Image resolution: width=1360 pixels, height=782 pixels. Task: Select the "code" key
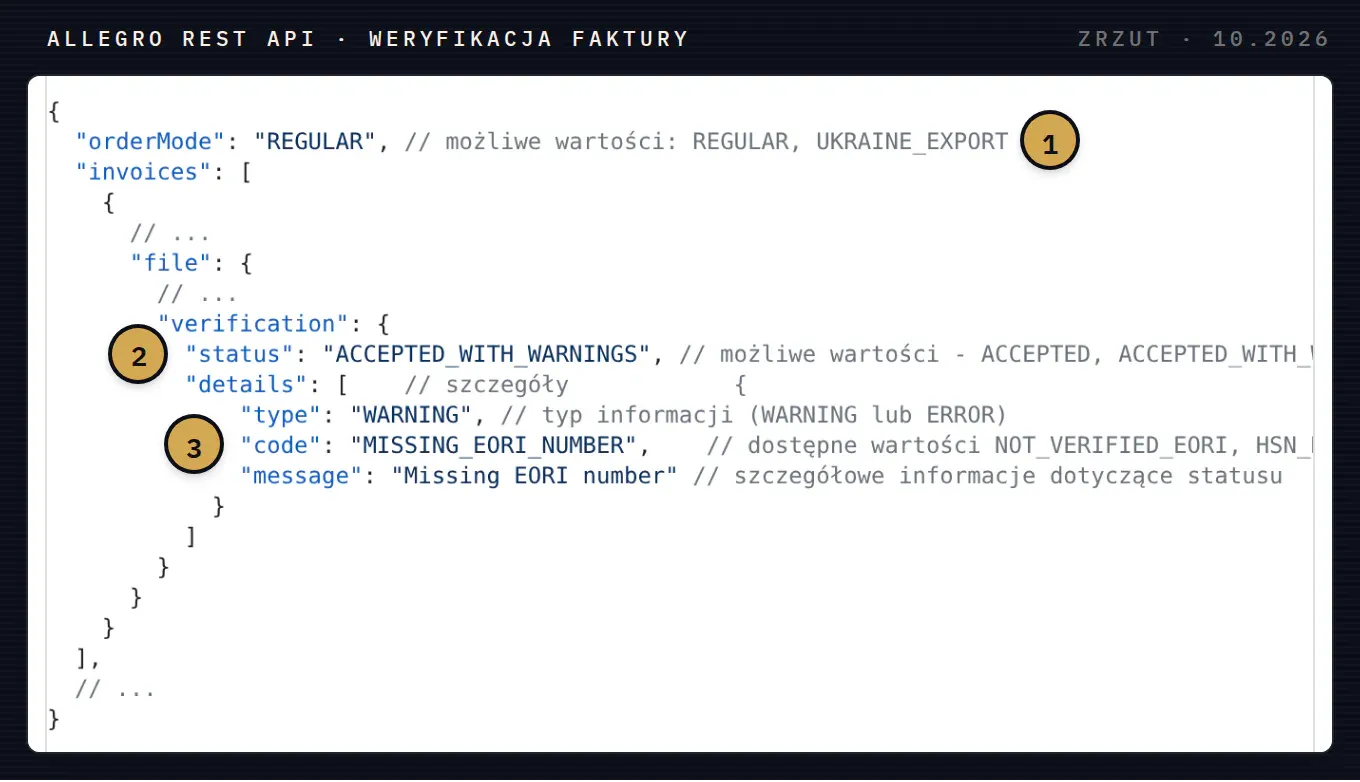click(280, 446)
